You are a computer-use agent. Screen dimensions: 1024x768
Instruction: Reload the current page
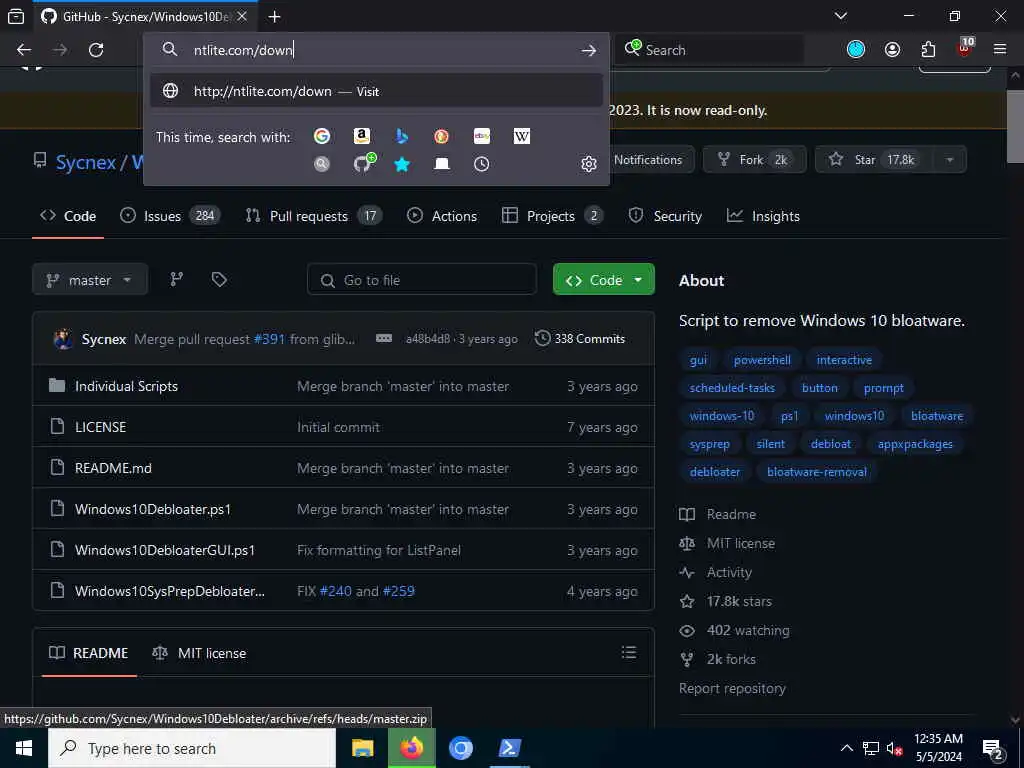click(96, 50)
